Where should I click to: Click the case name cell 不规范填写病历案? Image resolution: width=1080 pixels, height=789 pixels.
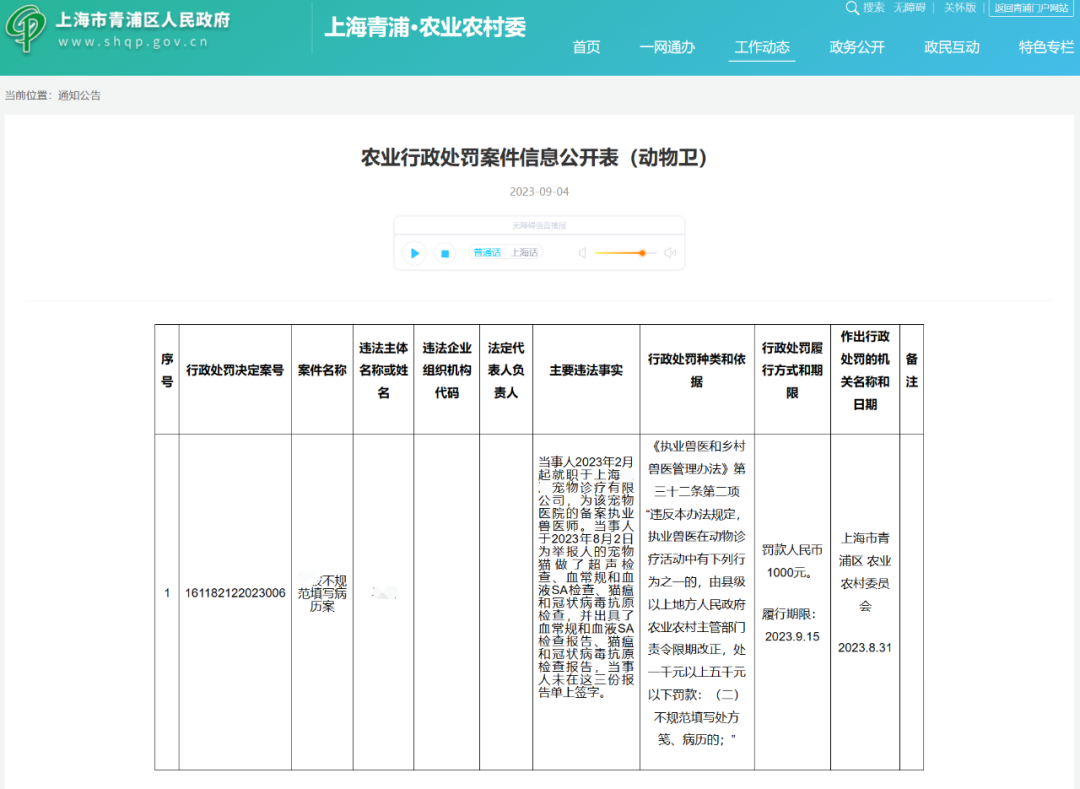(322, 593)
